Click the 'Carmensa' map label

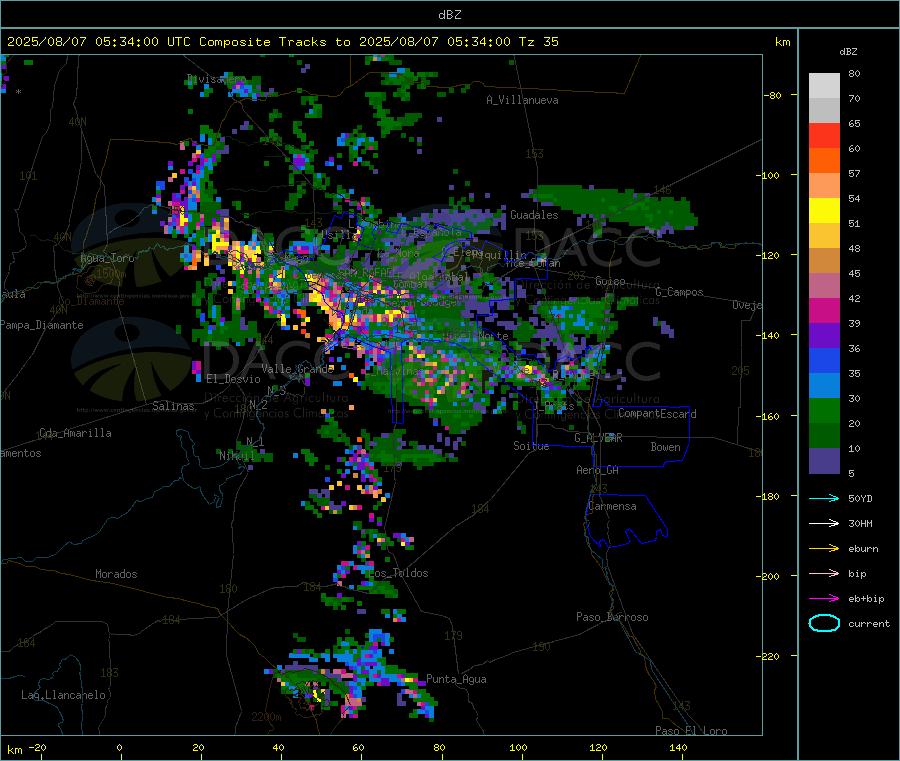pyautogui.click(x=612, y=506)
